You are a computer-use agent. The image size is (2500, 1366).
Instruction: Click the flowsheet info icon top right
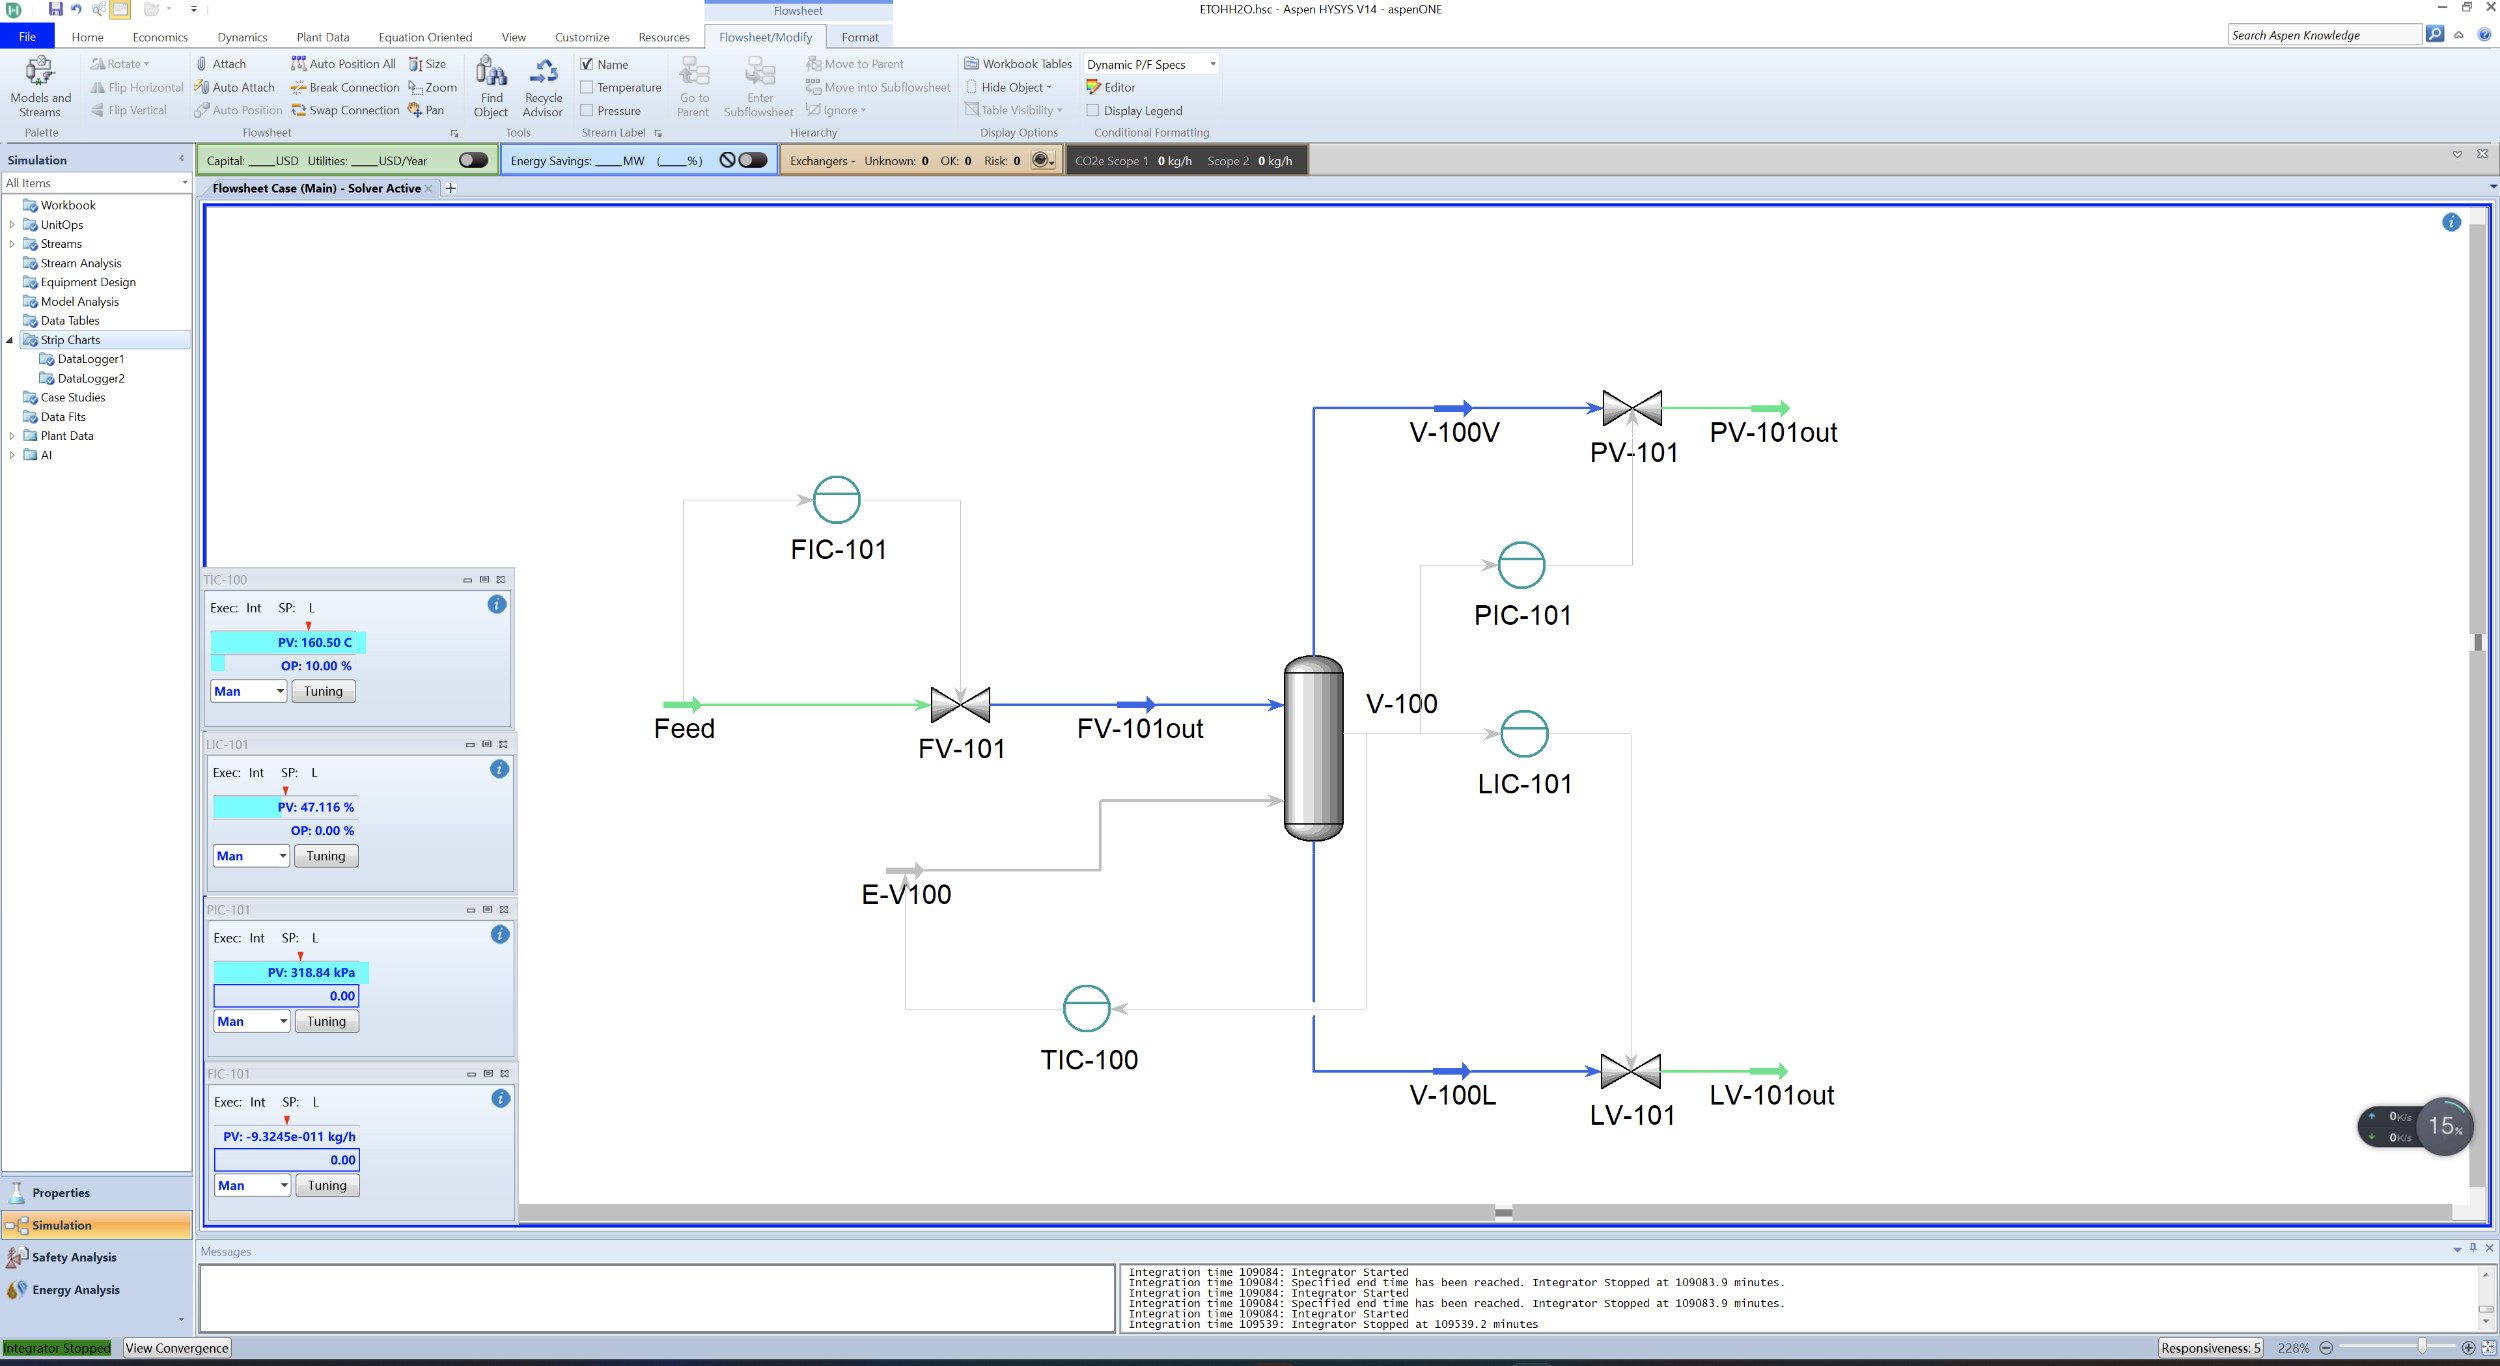tap(2451, 222)
